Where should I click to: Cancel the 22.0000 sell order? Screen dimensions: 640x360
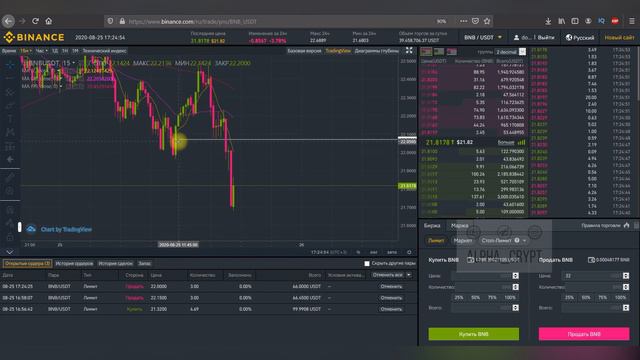(x=391, y=287)
